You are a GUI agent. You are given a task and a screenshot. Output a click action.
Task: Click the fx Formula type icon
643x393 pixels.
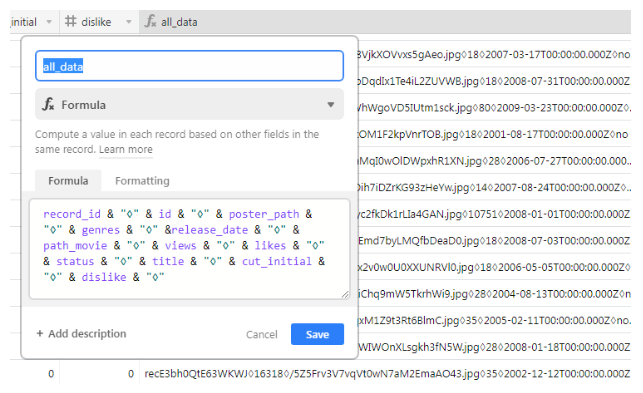[48, 104]
